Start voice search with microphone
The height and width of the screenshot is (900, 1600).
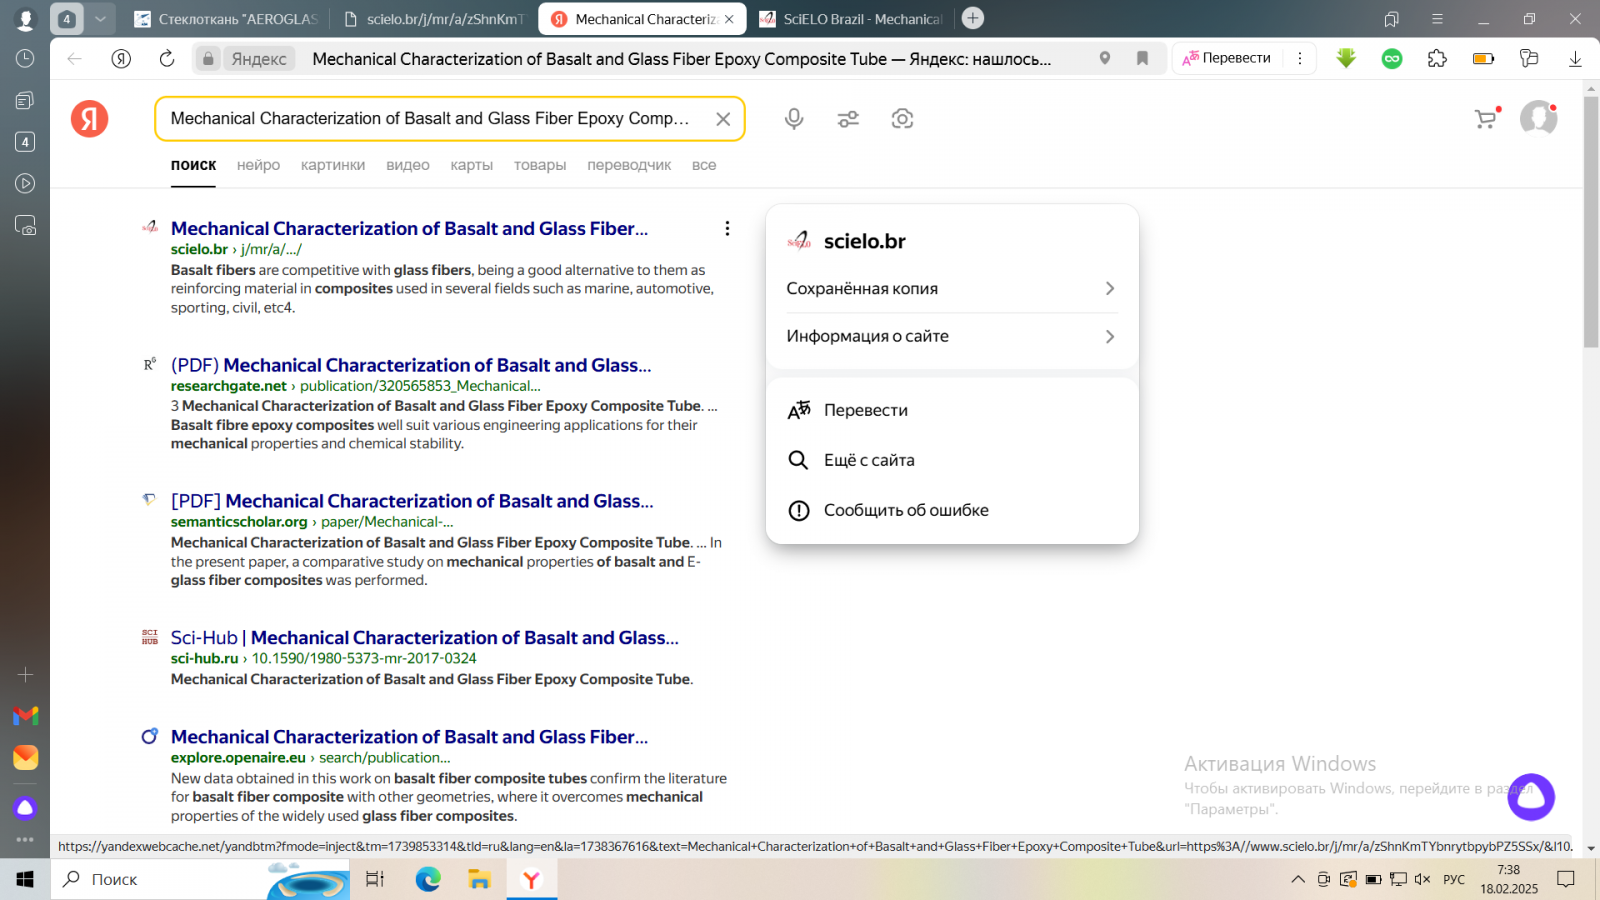(x=794, y=119)
